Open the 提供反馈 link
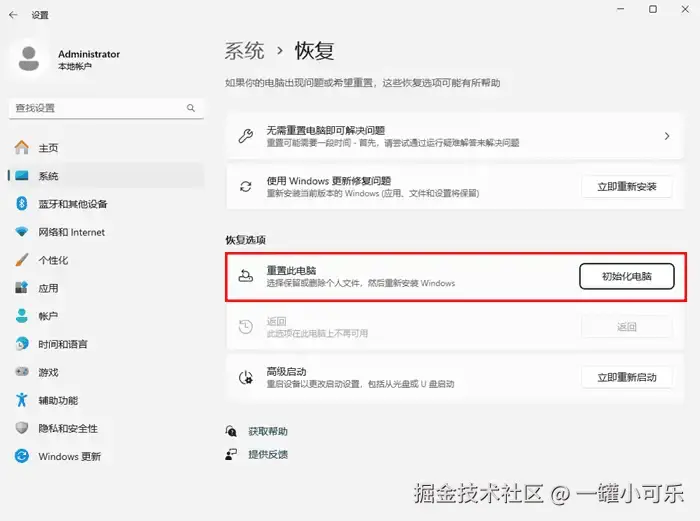 pyautogui.click(x=268, y=454)
